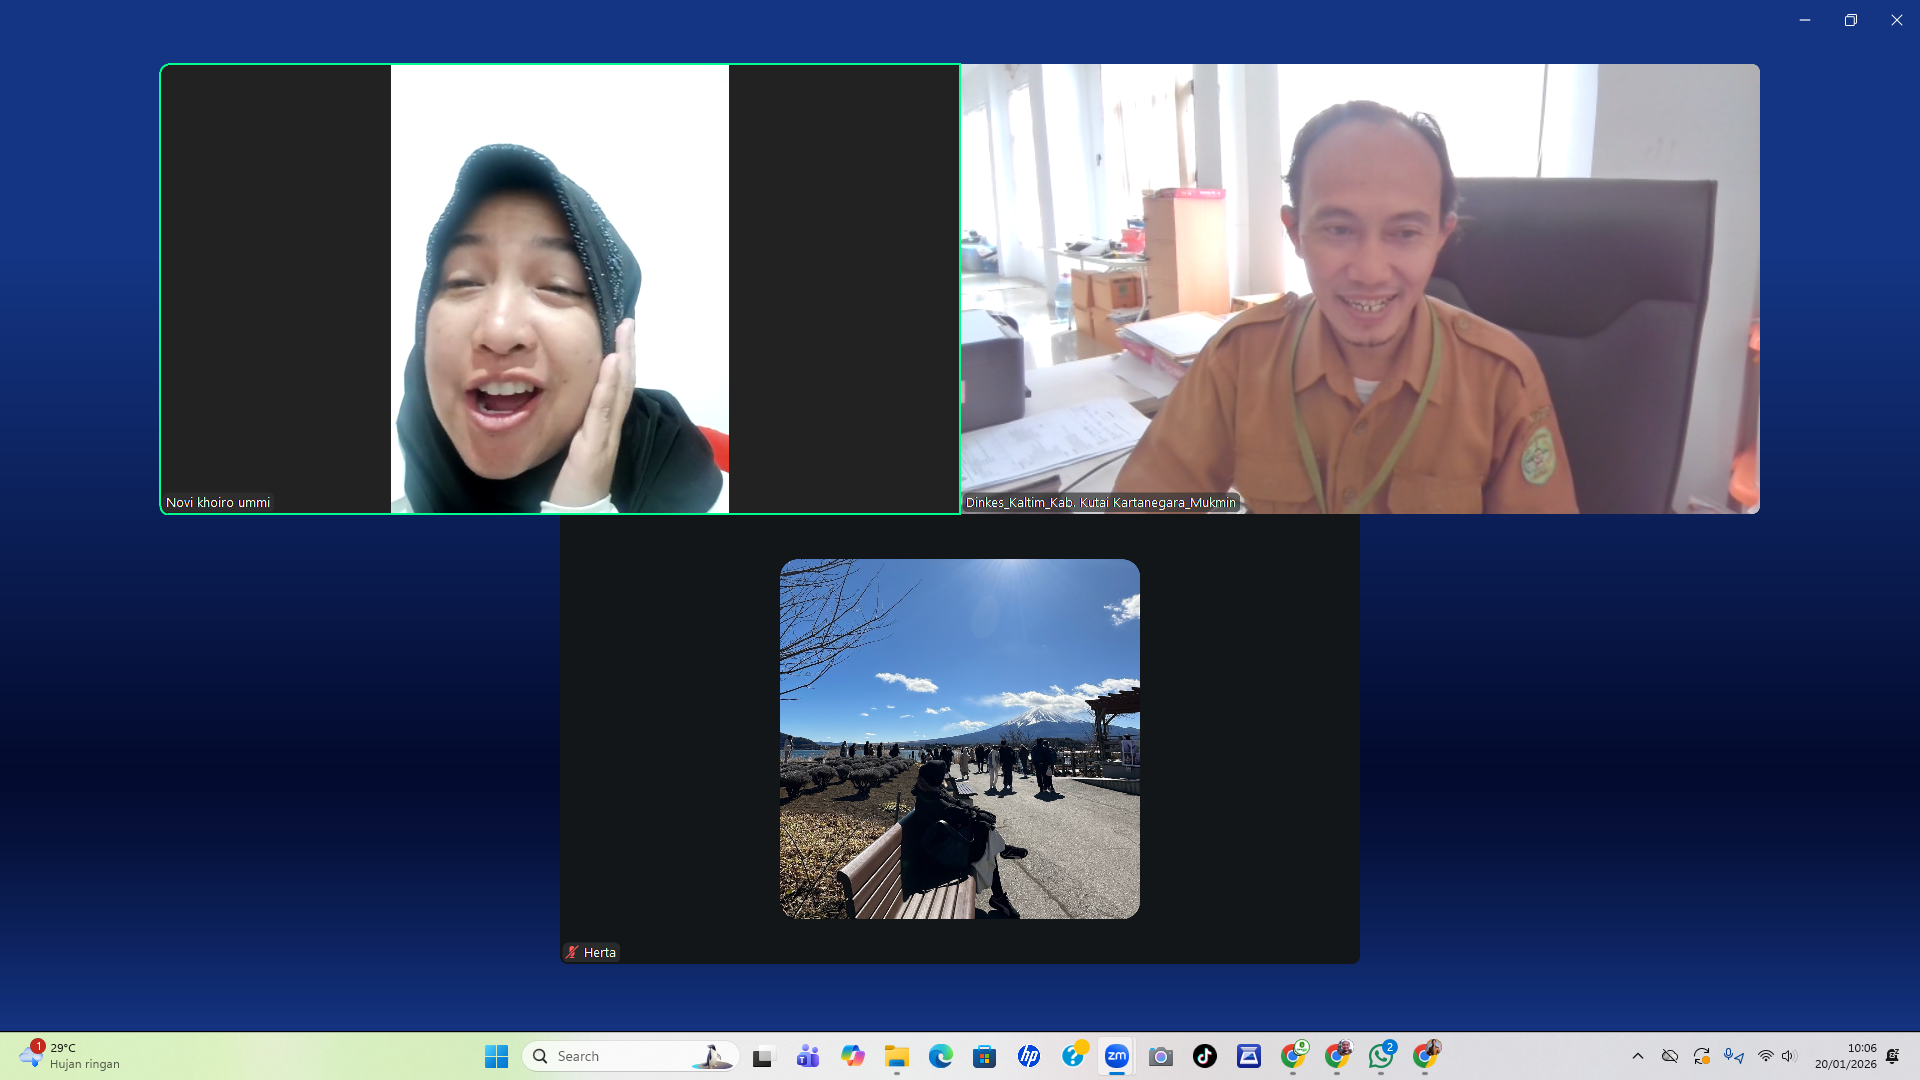Launch Microsoft Edge browser
This screenshot has width=1920, height=1080.
click(940, 1056)
